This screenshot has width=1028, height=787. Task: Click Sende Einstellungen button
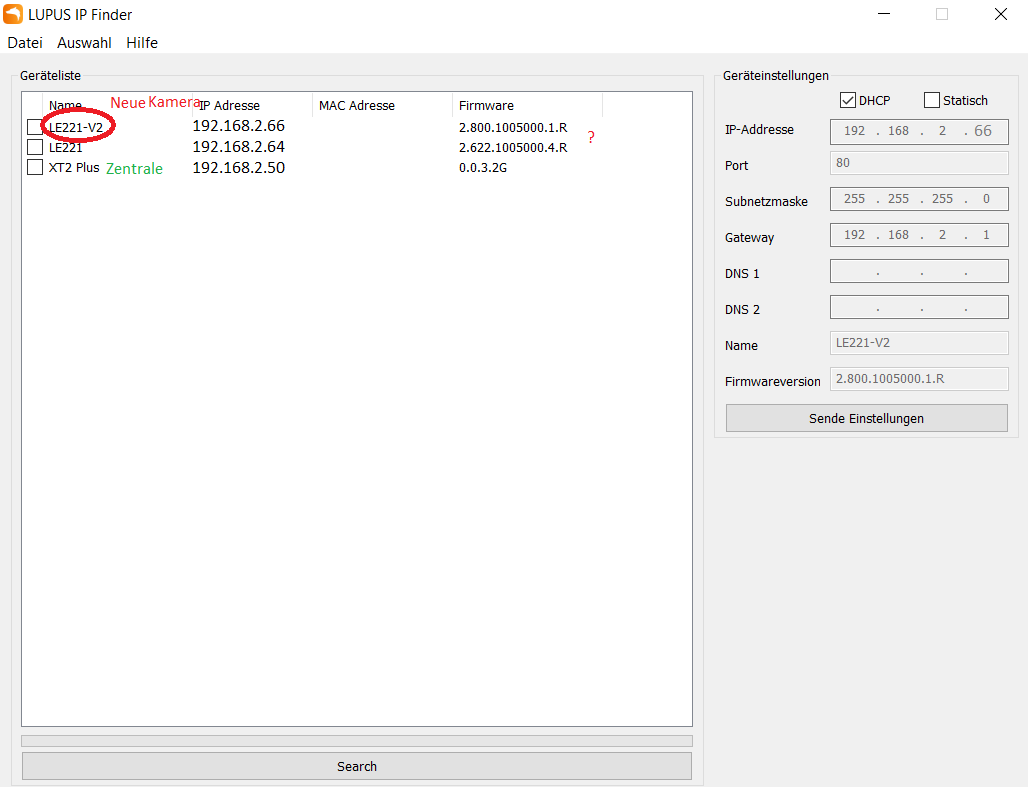coord(866,418)
